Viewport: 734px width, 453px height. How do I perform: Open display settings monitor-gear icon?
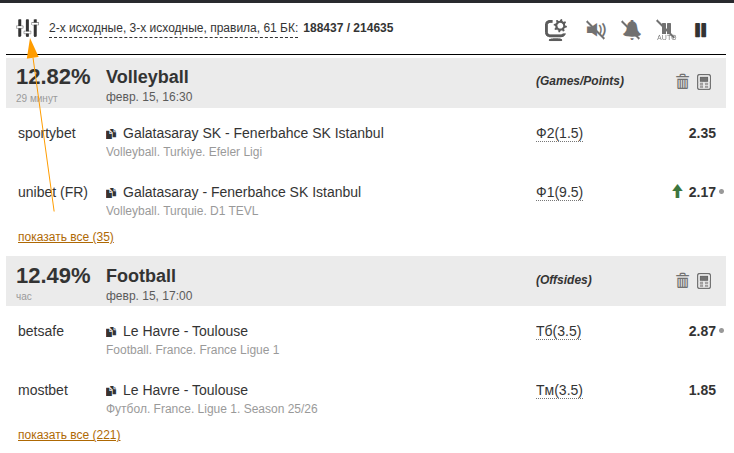556,29
